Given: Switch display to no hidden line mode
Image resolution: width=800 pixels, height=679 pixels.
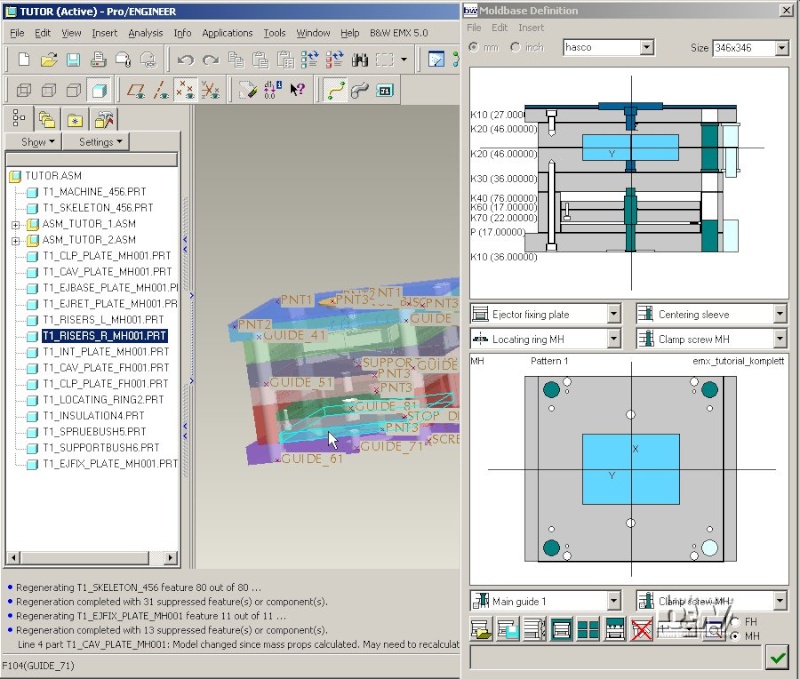Looking at the screenshot, I should click(x=74, y=91).
